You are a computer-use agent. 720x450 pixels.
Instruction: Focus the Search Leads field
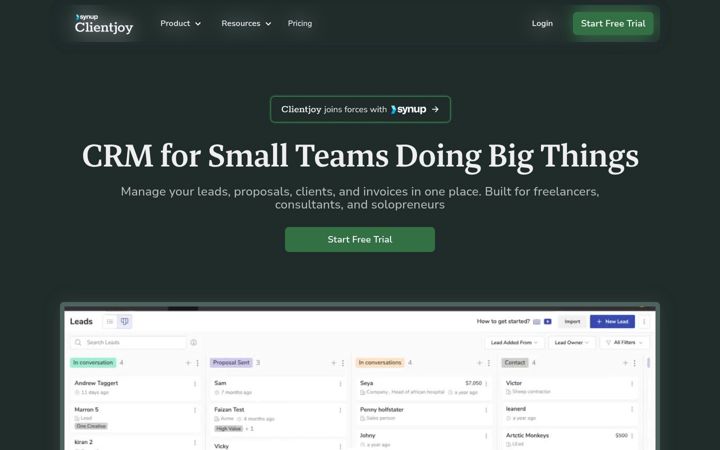tap(129, 343)
